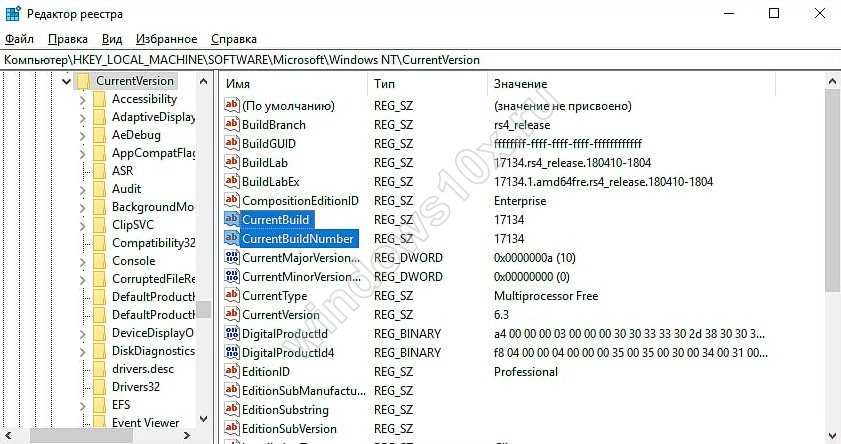
Task: Click the CompositionEditionID value icon
Action: (232, 201)
